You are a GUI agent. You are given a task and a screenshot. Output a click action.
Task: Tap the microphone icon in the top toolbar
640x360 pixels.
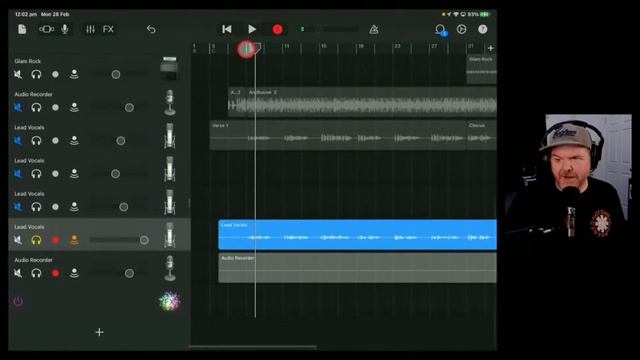[x=64, y=29]
